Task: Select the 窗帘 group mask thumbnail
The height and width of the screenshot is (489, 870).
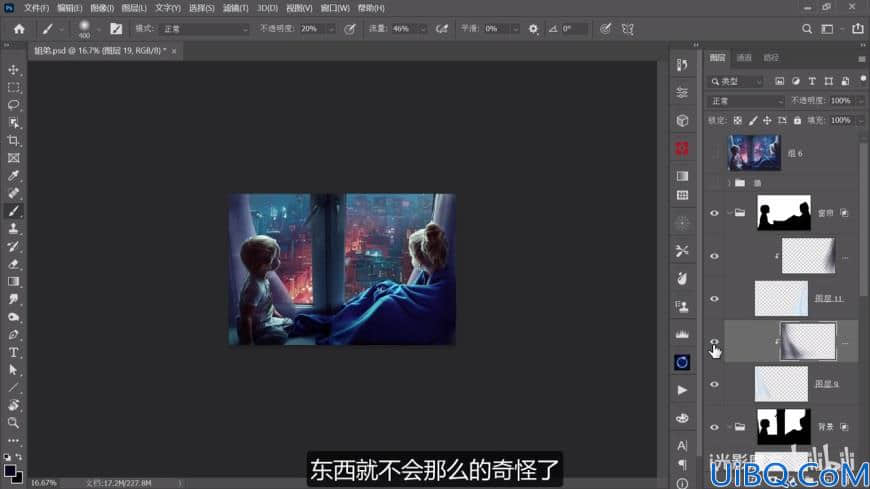Action: 784,213
